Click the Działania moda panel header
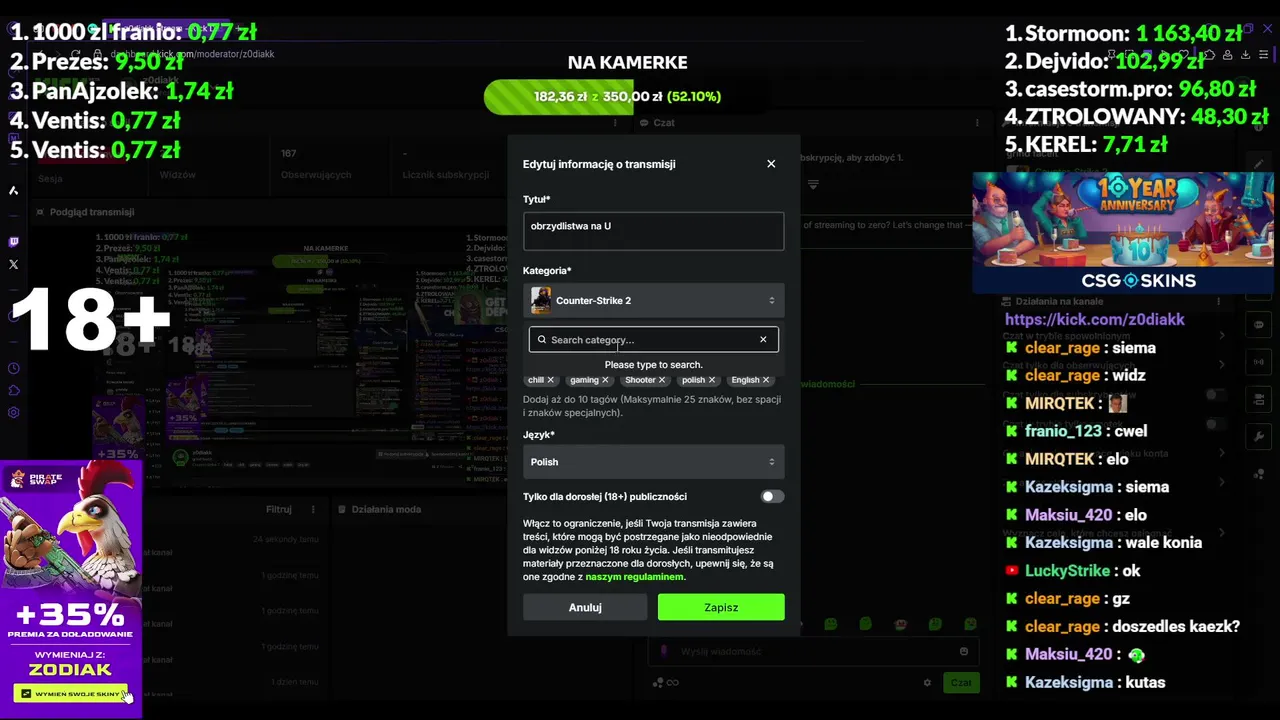1280x720 pixels. coord(386,509)
